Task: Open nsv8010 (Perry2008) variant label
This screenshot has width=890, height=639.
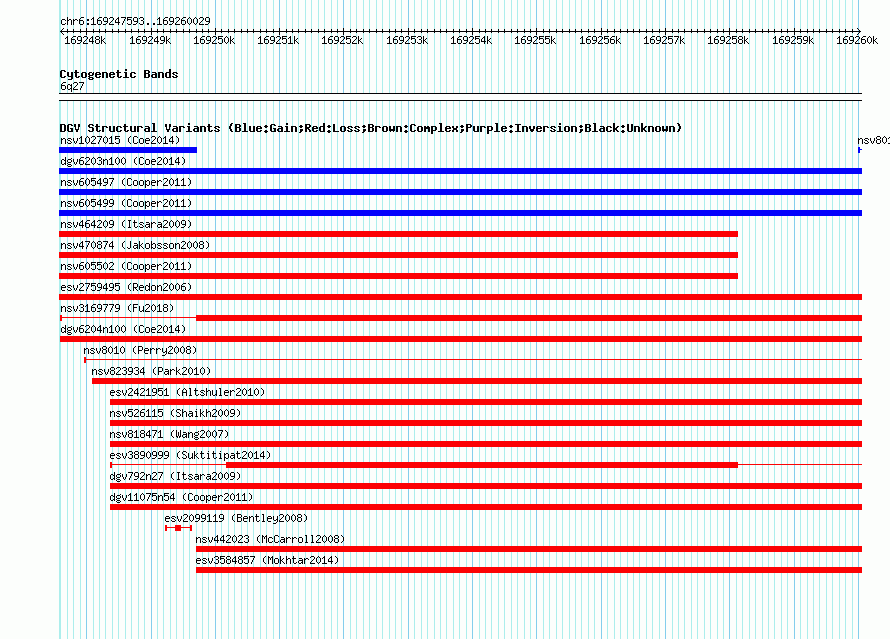Action: click(x=140, y=350)
